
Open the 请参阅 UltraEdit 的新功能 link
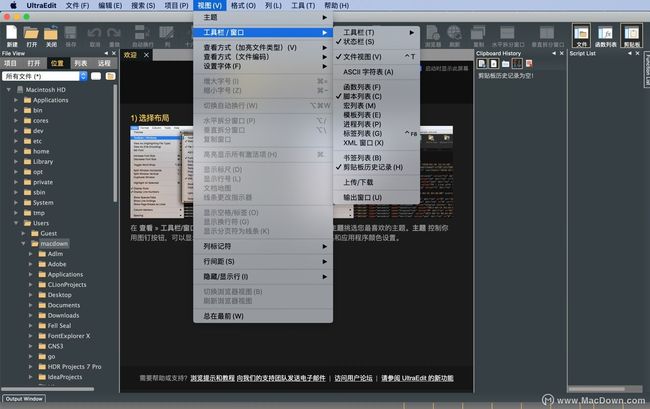pos(417,378)
